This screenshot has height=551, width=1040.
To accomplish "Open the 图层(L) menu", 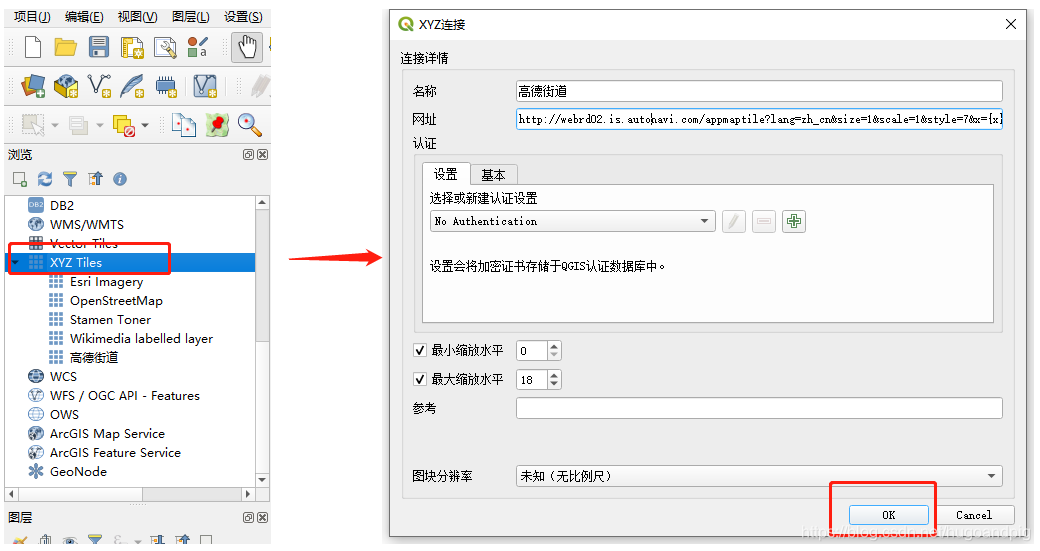I will pyautogui.click(x=191, y=17).
